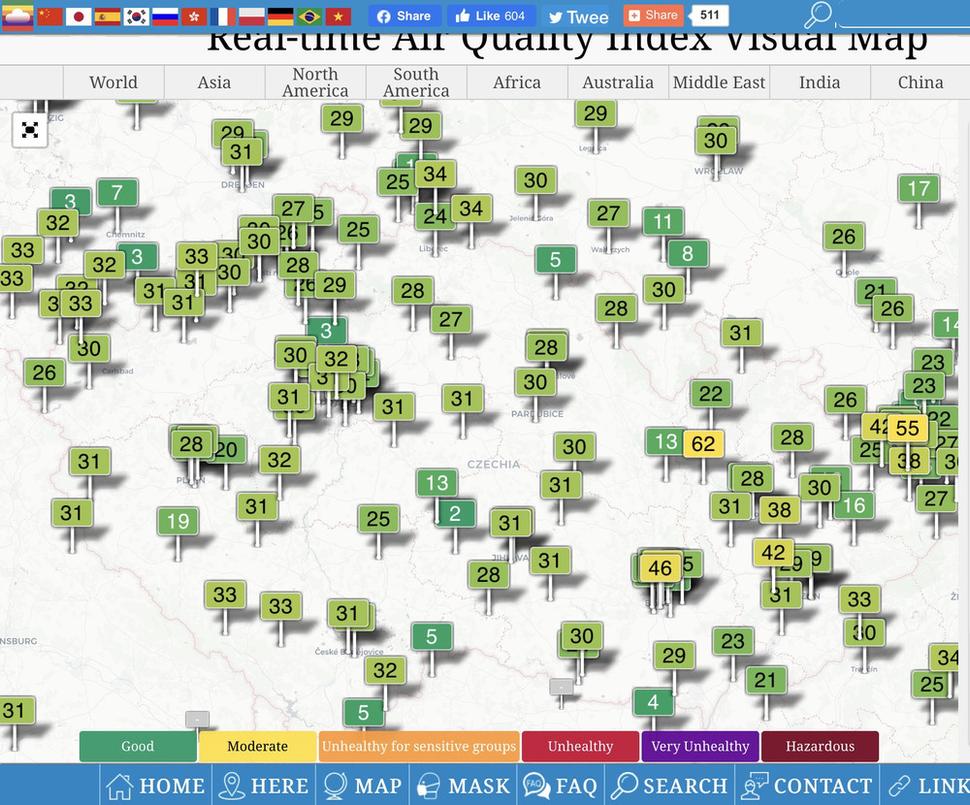Image resolution: width=970 pixels, height=805 pixels.
Task: Click the Moderate legend swatch
Action: [x=257, y=746]
